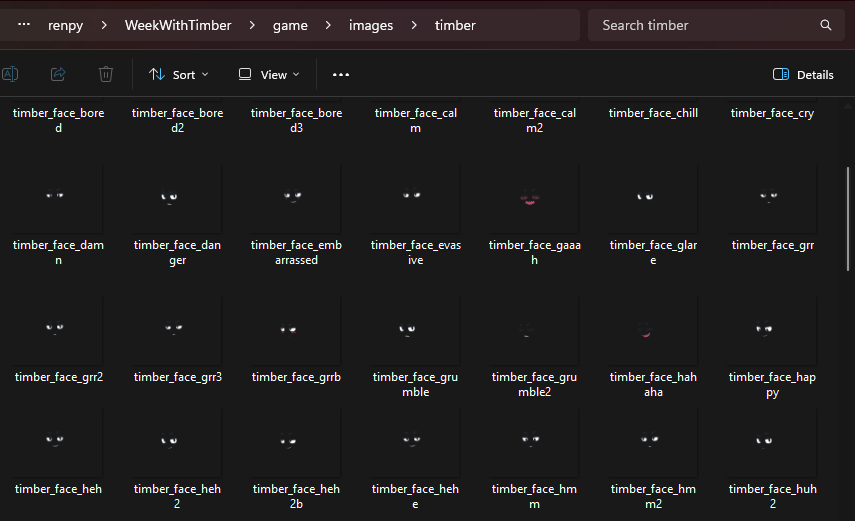This screenshot has height=521, width=855.
Task: Click the timber_face_bored file name
Action: 58,120
